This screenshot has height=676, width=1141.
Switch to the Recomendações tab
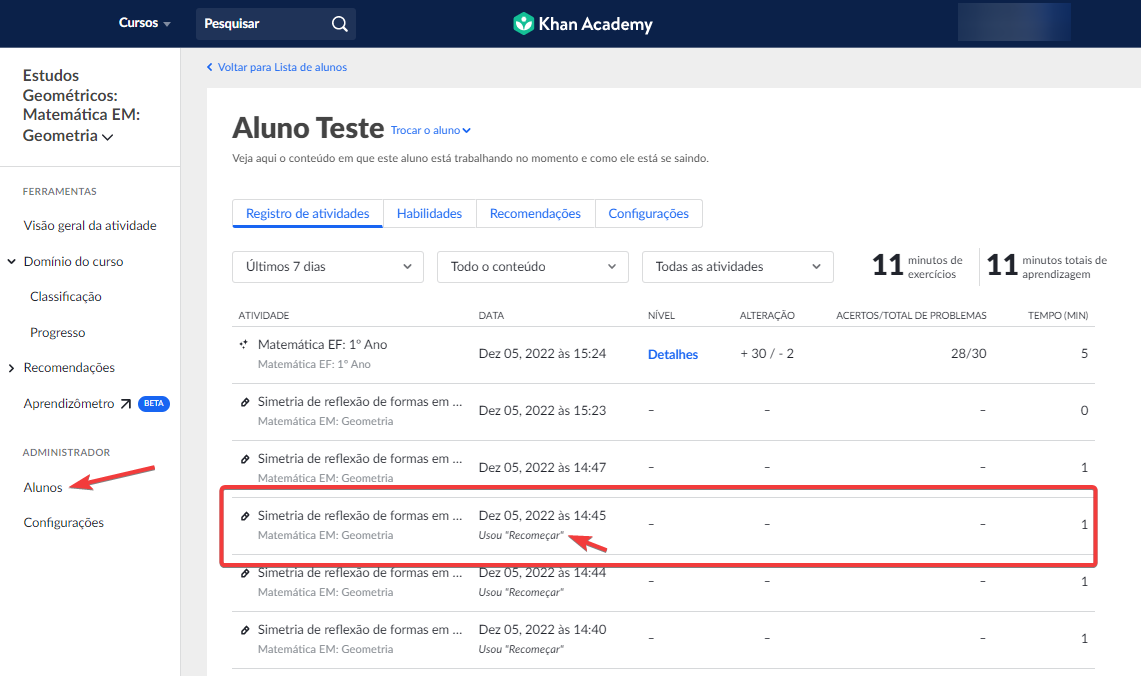[536, 214]
